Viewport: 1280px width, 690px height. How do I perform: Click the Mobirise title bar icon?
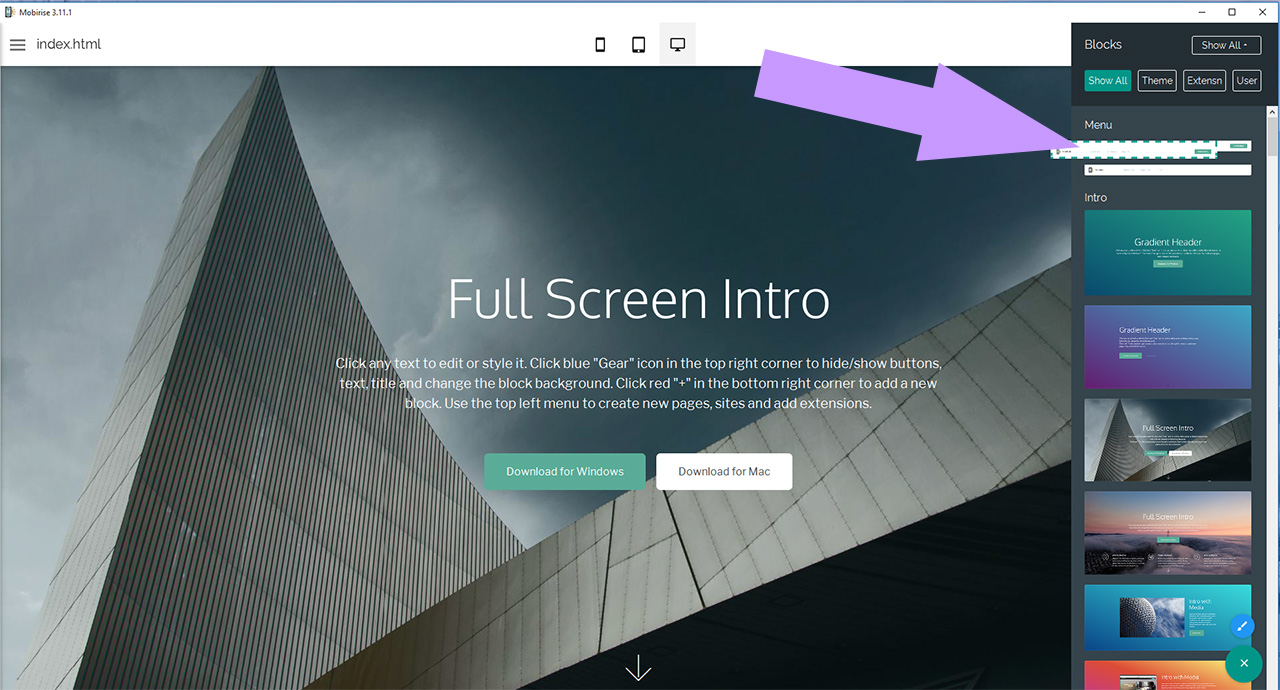(x=8, y=11)
